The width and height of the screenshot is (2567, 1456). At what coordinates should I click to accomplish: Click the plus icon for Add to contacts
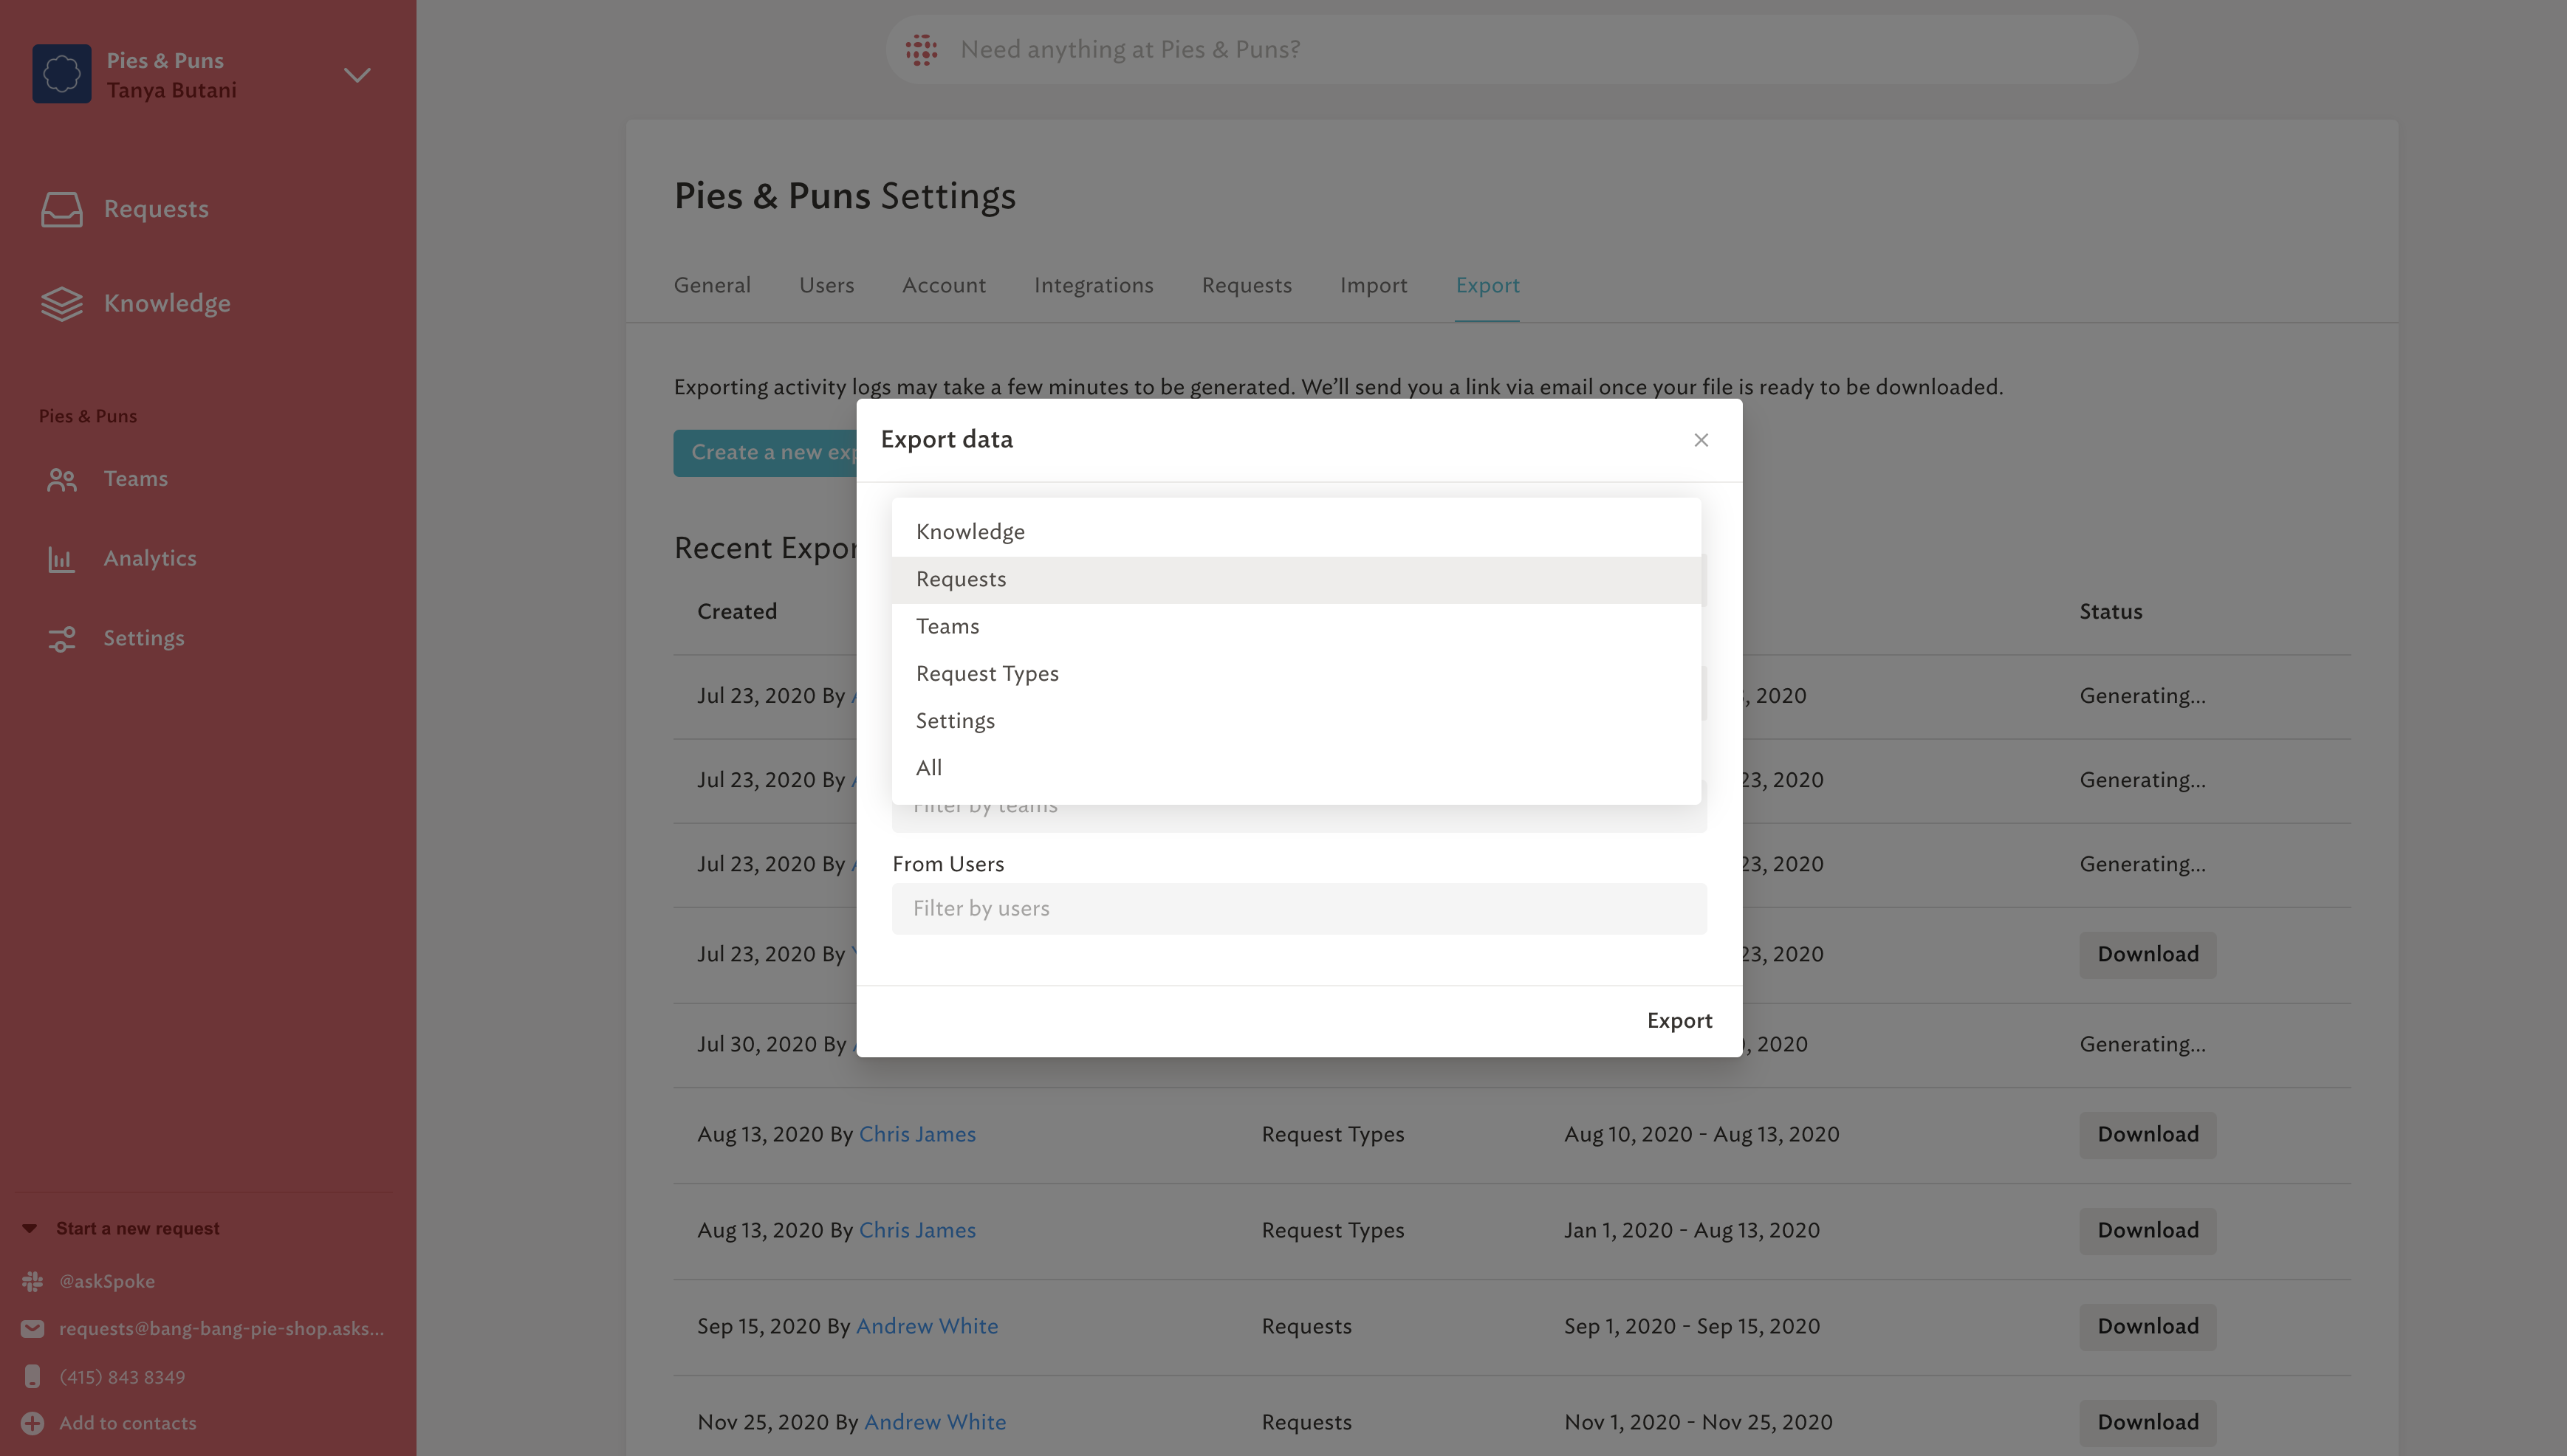pyautogui.click(x=32, y=1423)
